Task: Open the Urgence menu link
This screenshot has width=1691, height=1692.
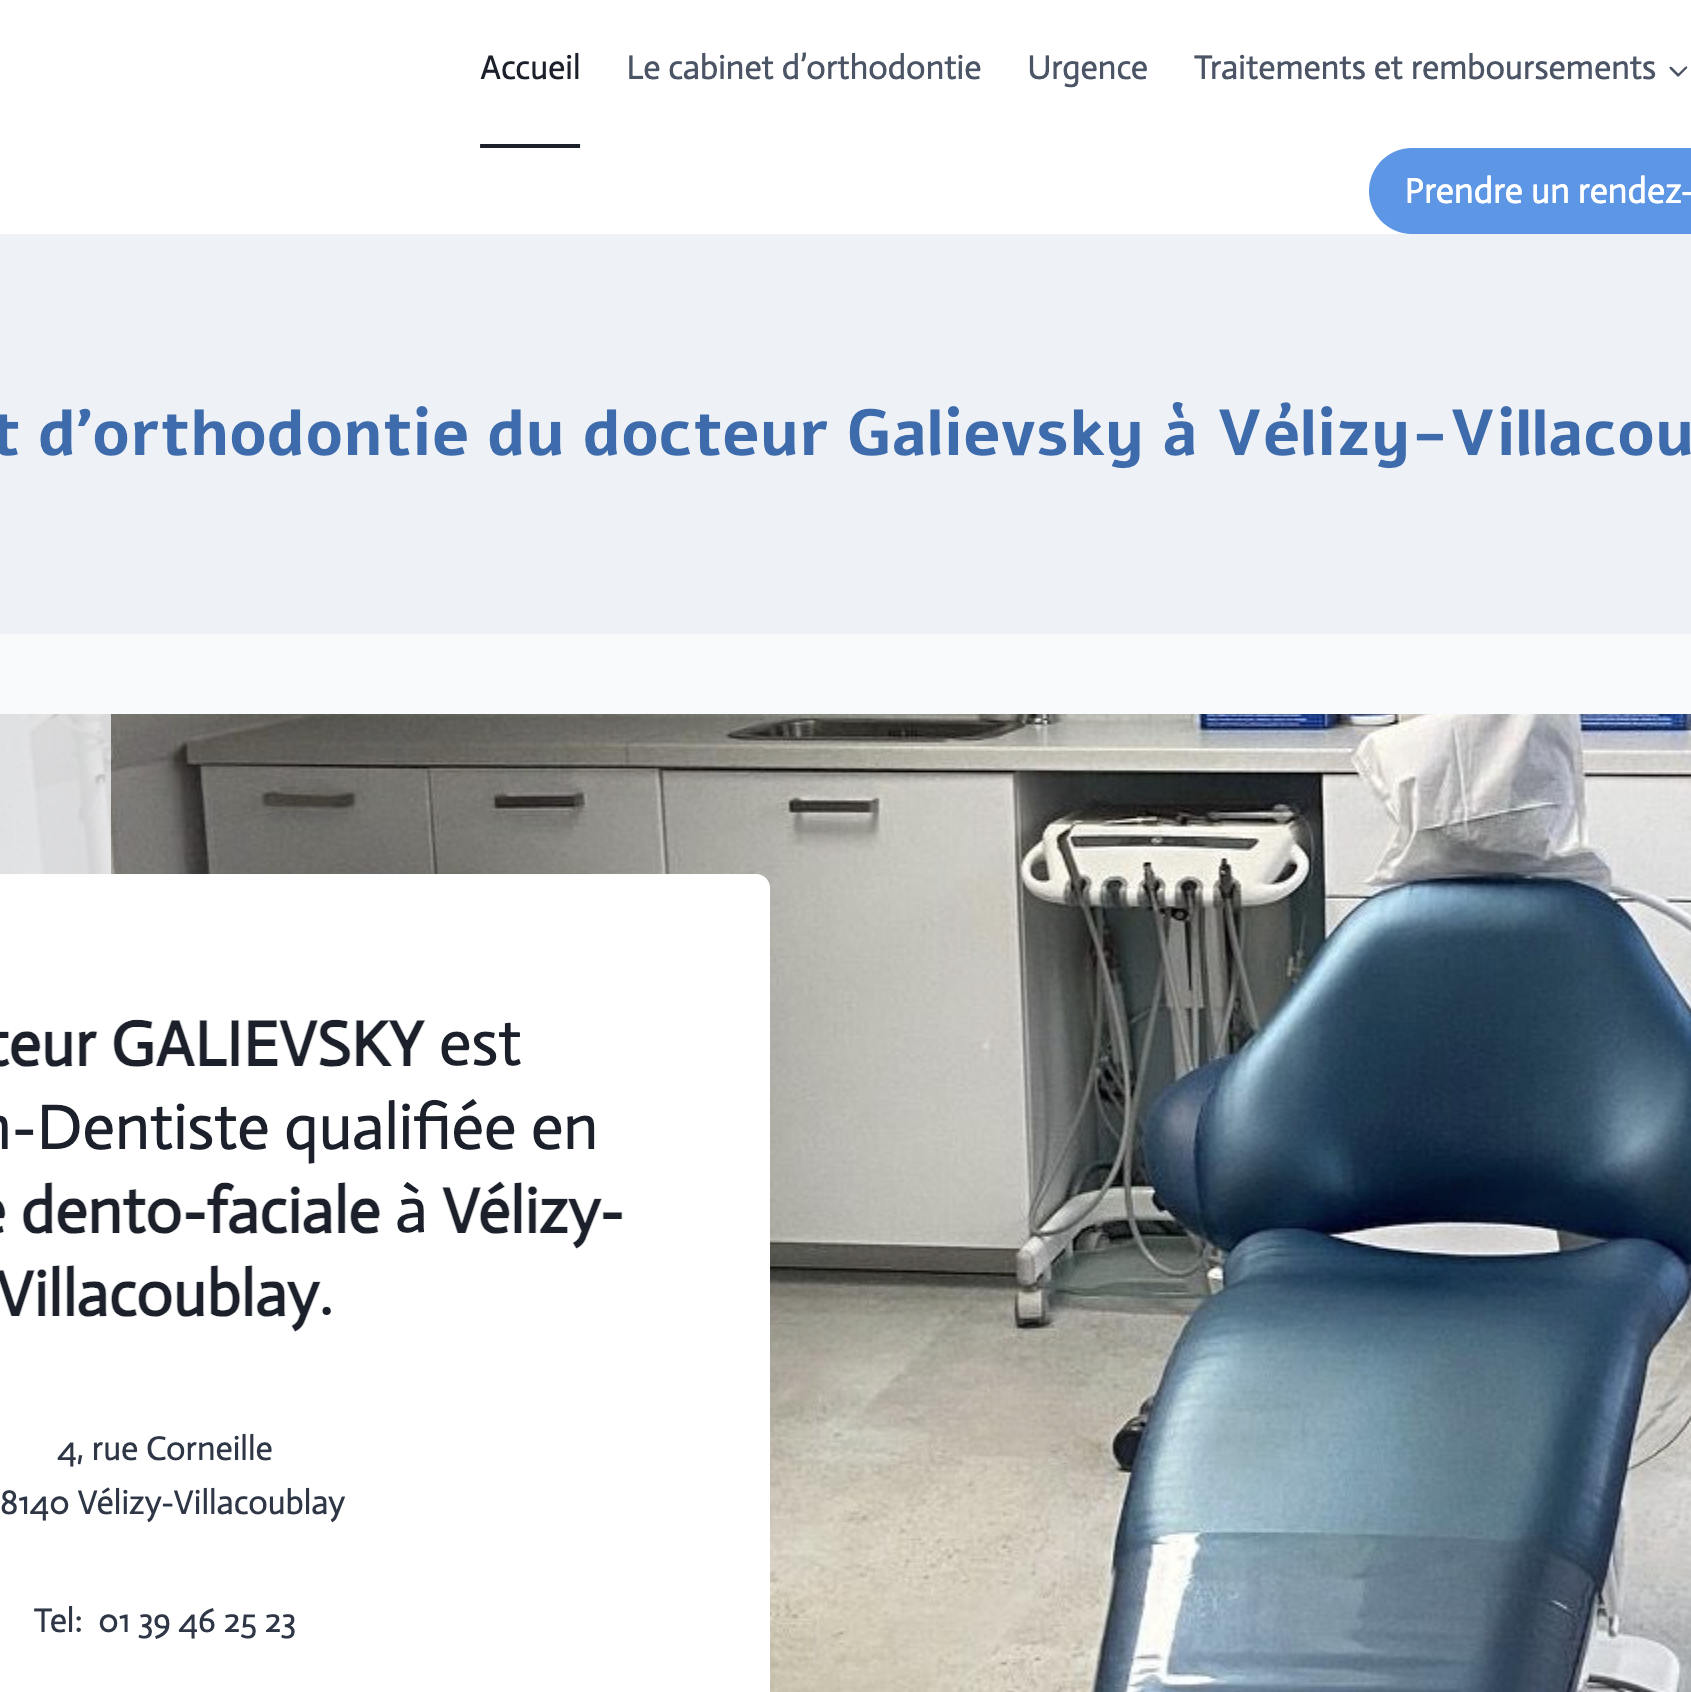Action: point(1087,68)
